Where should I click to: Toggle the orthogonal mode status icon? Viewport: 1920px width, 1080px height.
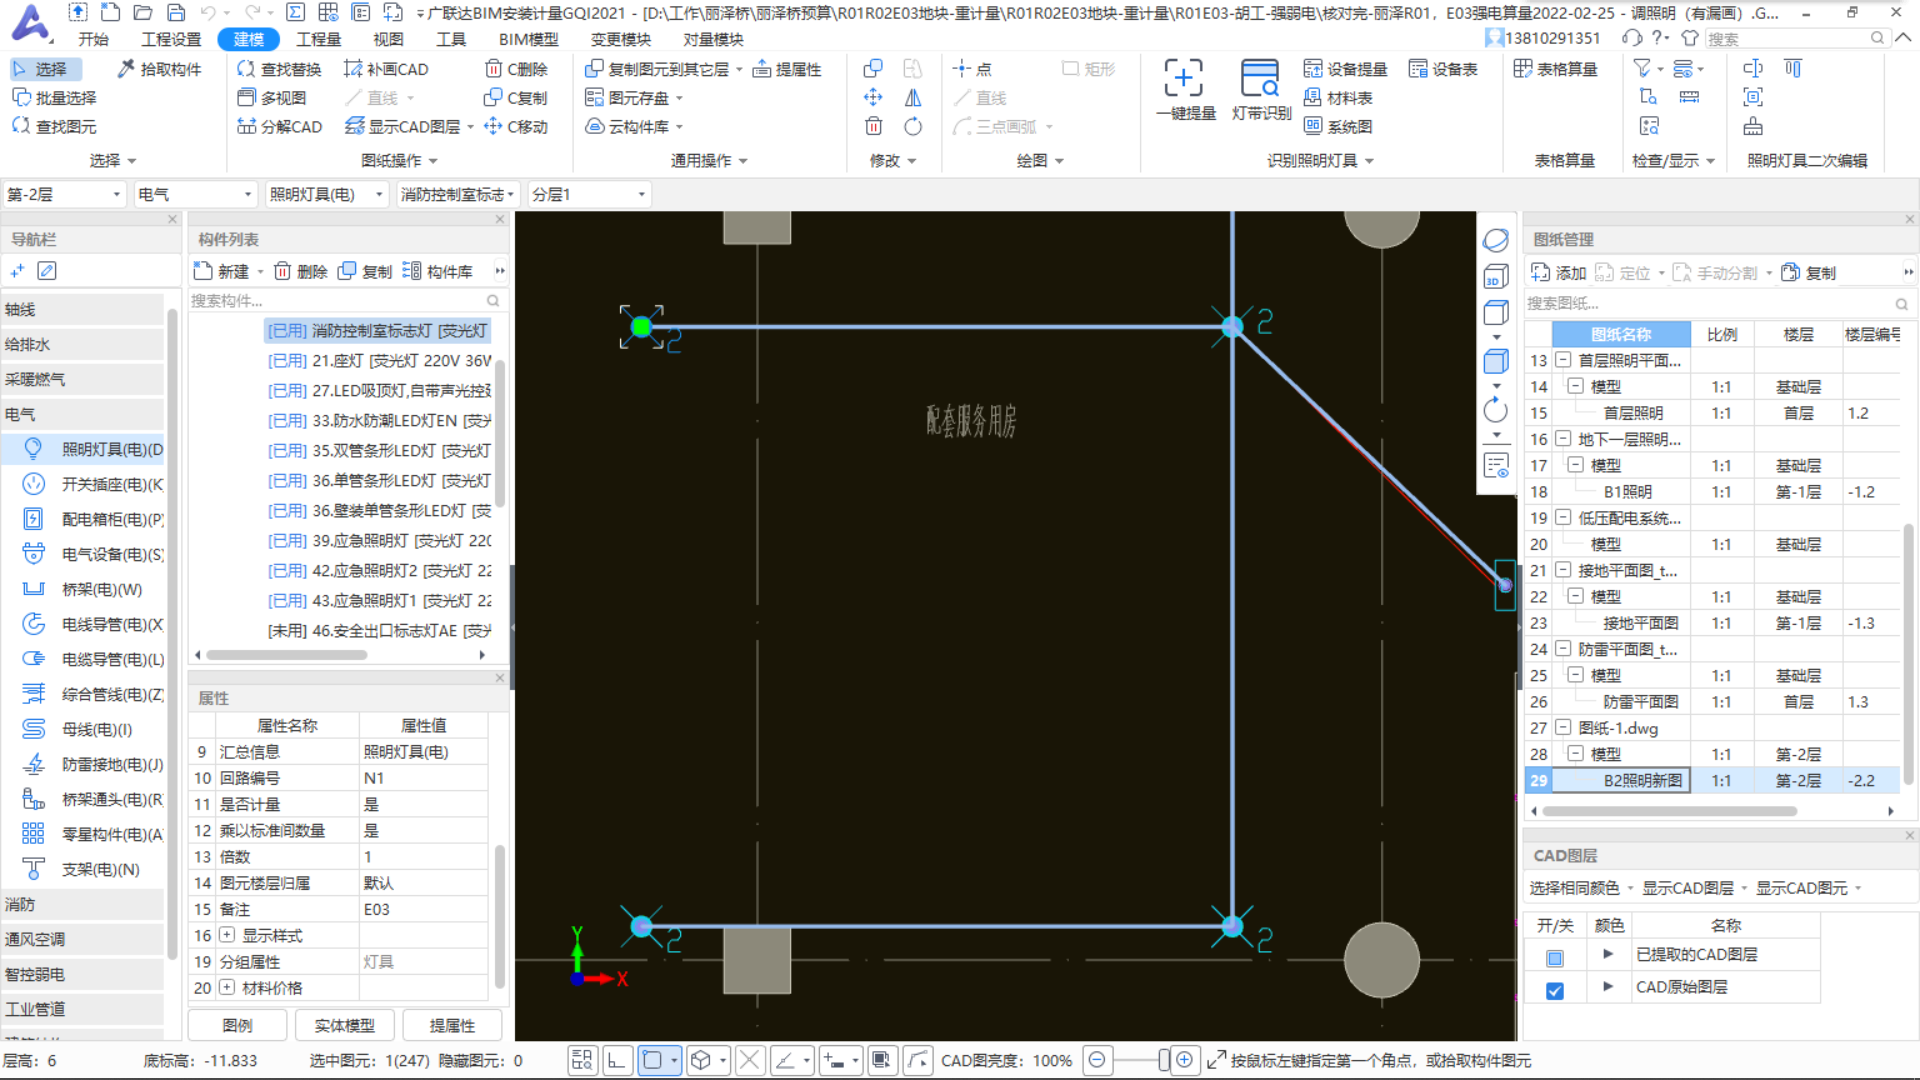617,1060
